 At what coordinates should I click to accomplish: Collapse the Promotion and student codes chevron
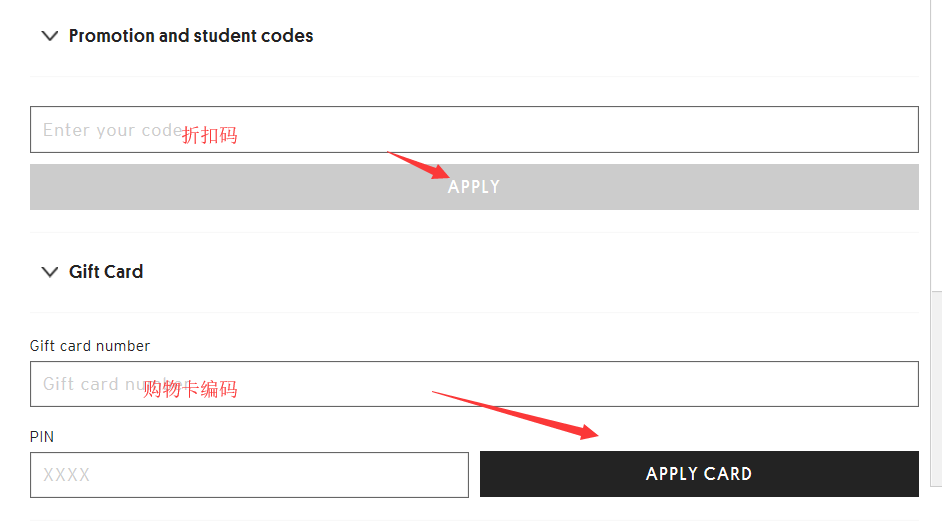(x=49, y=36)
